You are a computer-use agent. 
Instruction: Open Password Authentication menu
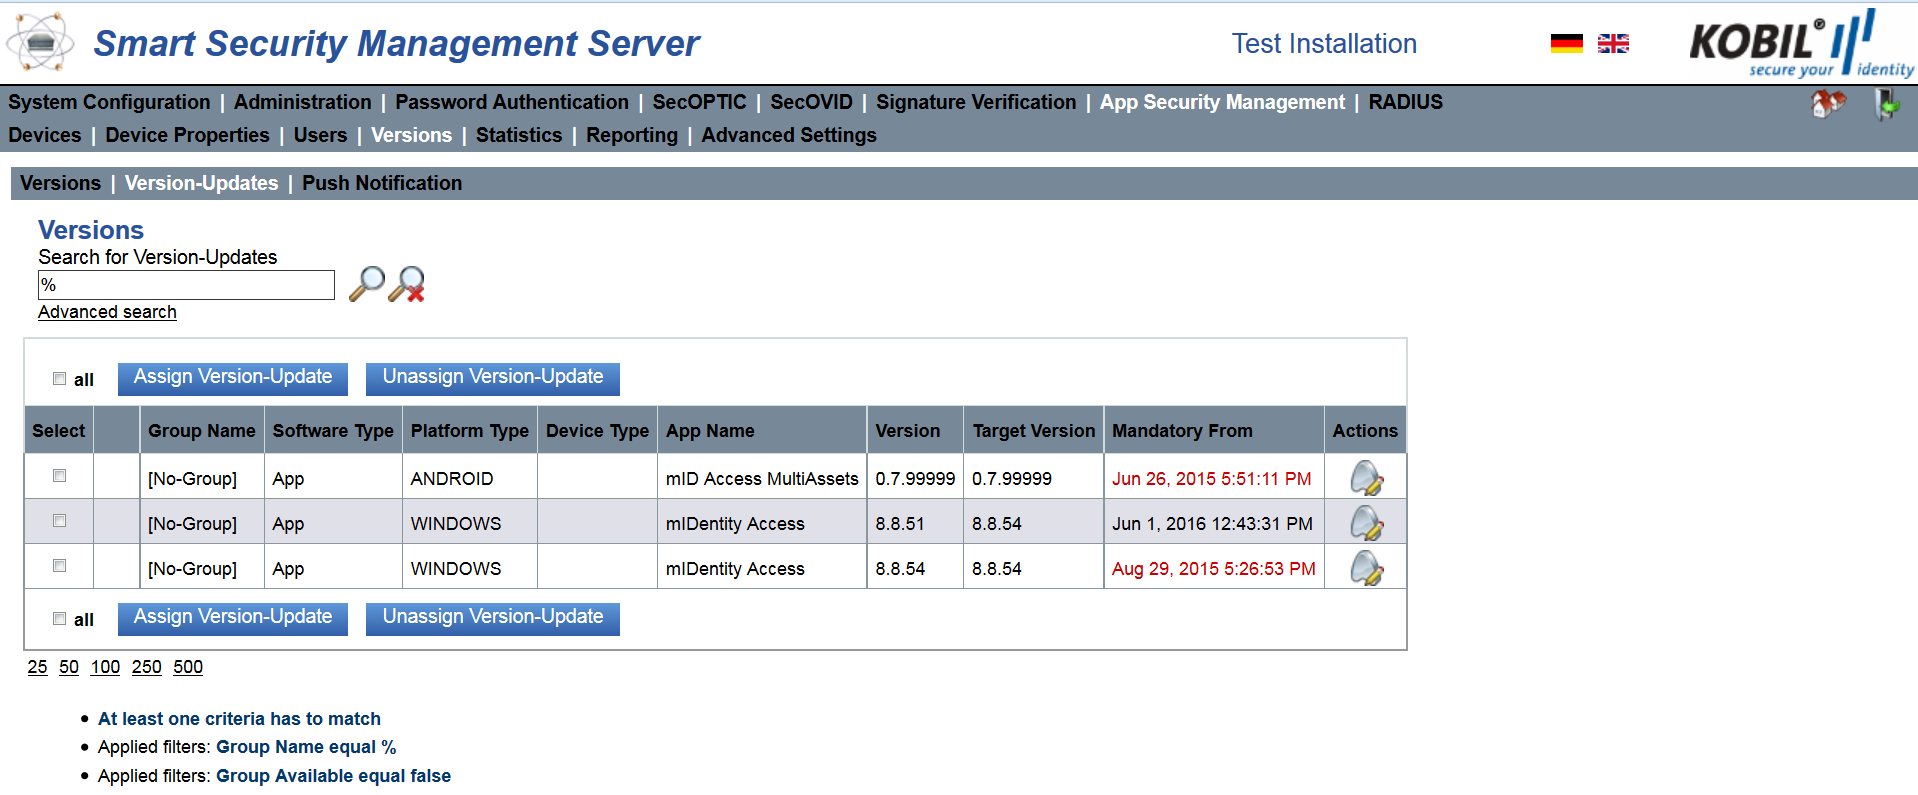pyautogui.click(x=512, y=102)
